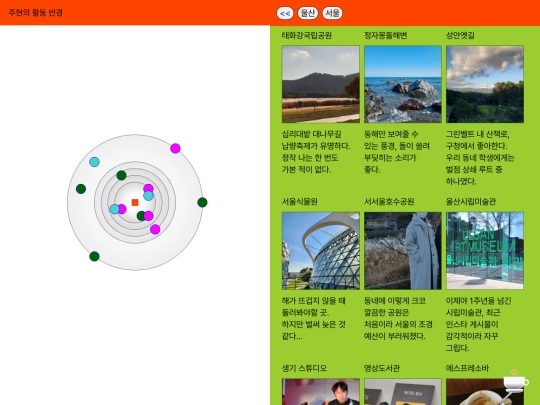Click the cyan dot in upper-left of outer circle
Image resolution: width=540 pixels, height=405 pixels.
point(94,162)
